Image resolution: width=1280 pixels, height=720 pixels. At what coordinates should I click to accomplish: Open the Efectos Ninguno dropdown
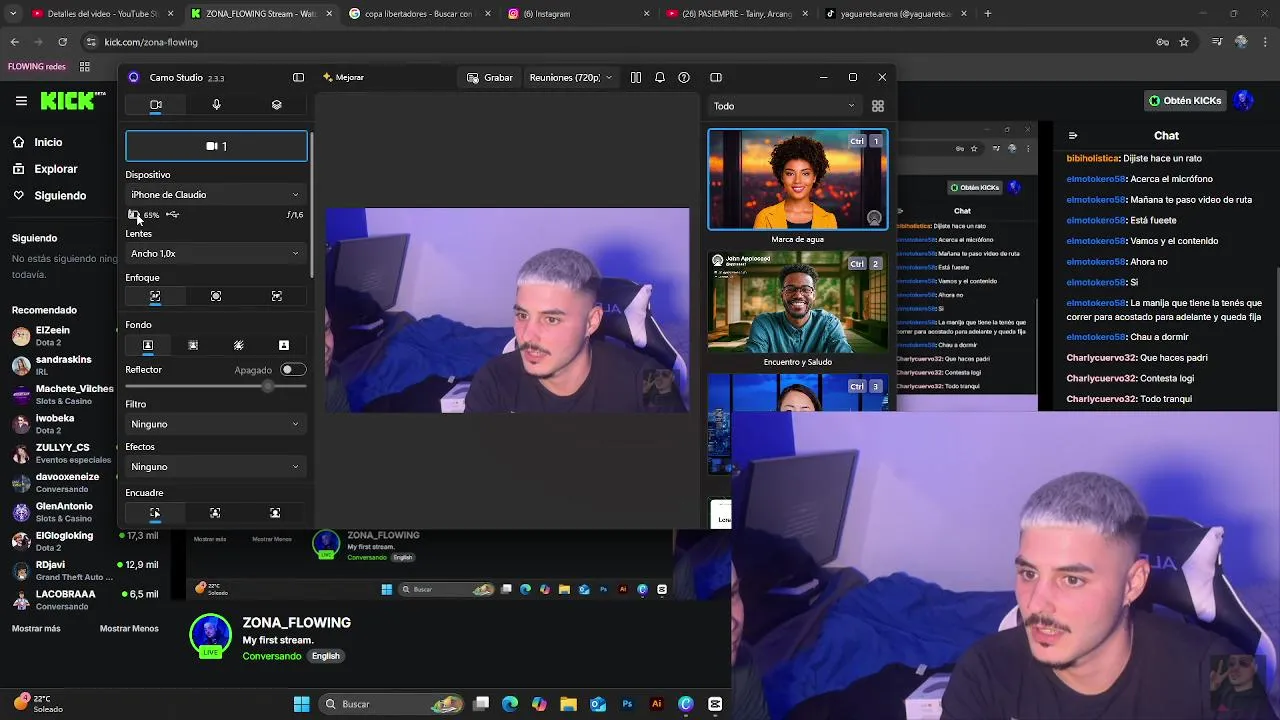215,467
